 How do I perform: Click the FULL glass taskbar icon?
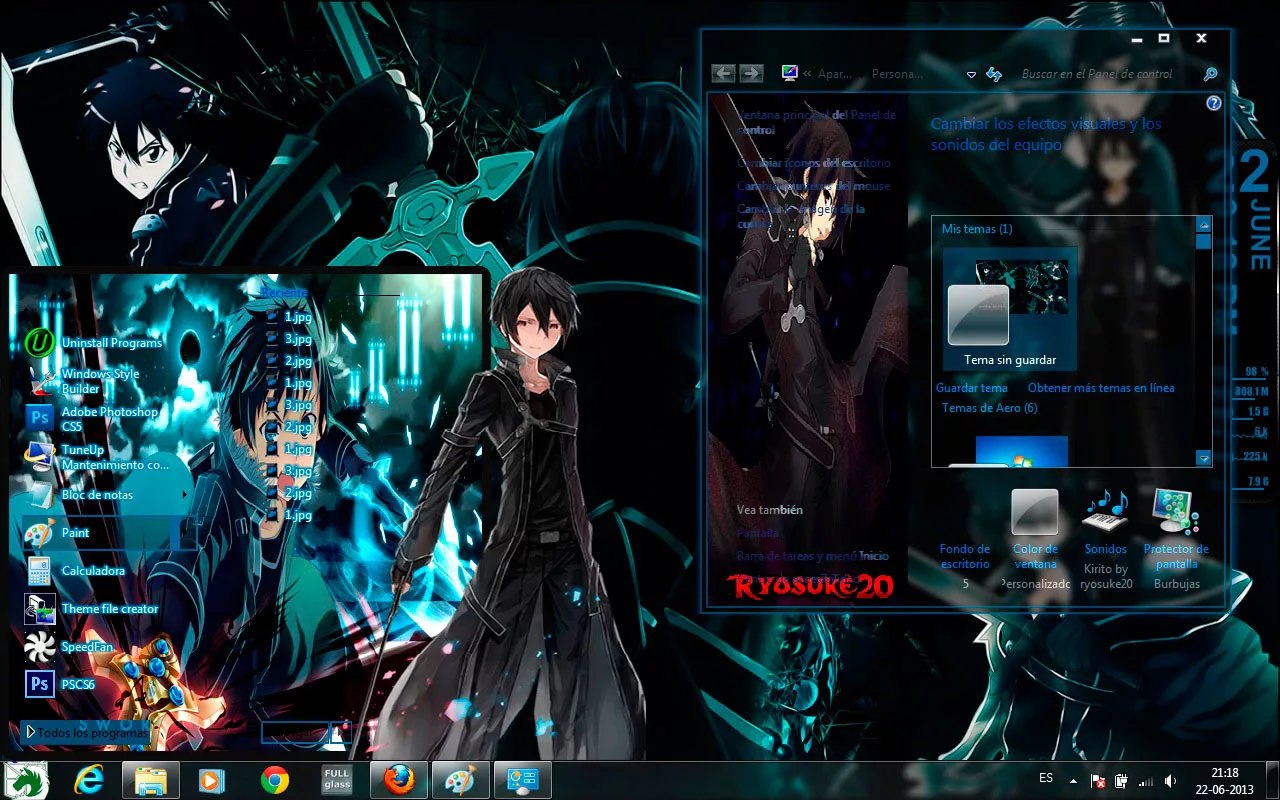pos(336,780)
